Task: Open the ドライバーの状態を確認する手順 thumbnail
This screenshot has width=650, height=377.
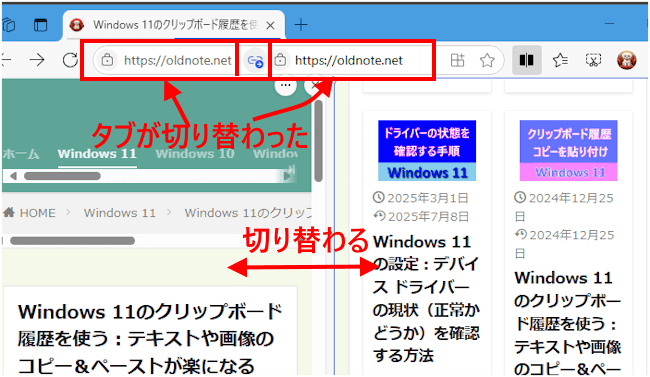Action: click(x=427, y=151)
